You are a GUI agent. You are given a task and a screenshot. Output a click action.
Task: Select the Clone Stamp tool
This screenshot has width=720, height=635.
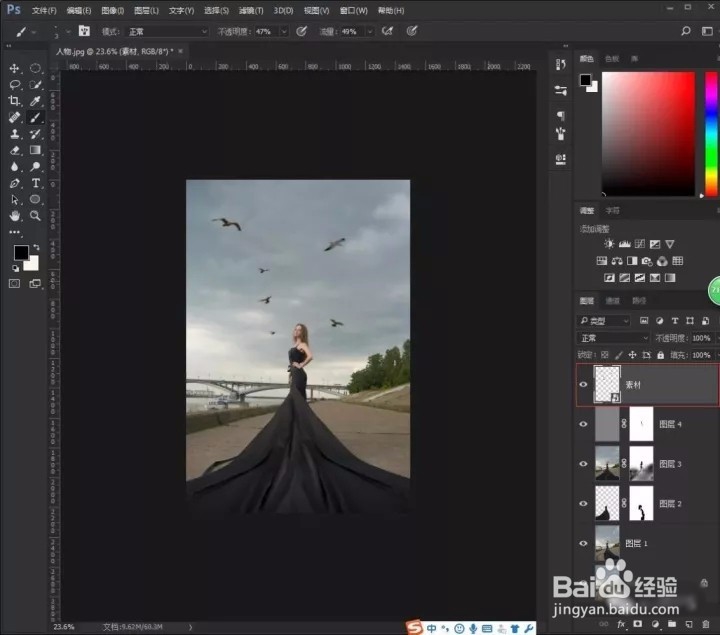coord(14,134)
